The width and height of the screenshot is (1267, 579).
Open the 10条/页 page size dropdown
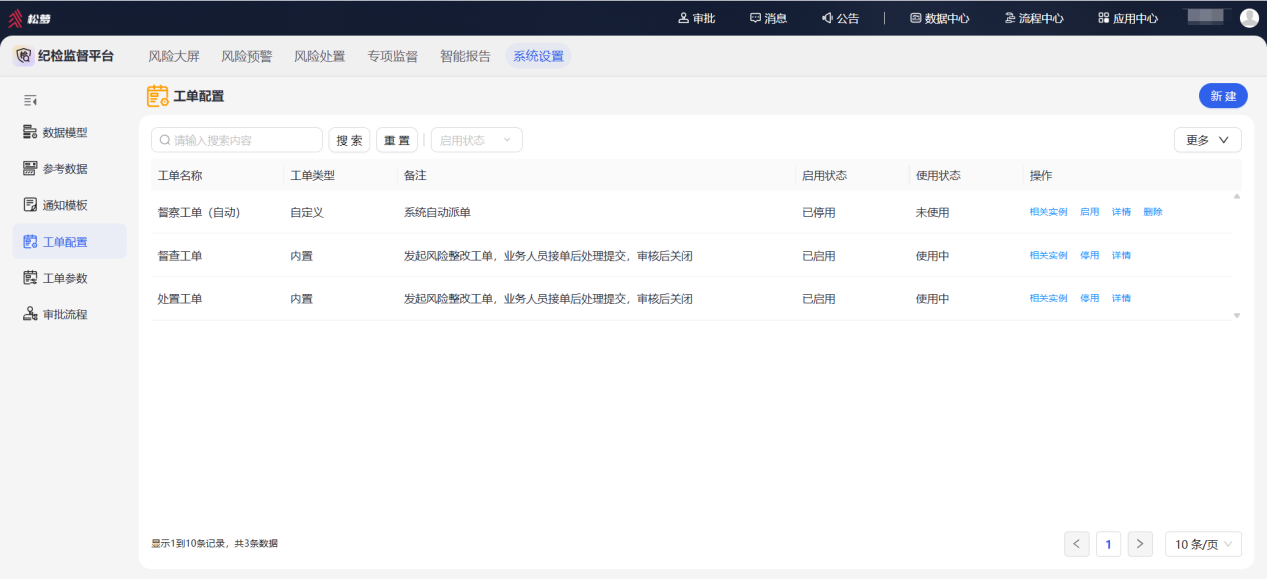click(x=1203, y=544)
